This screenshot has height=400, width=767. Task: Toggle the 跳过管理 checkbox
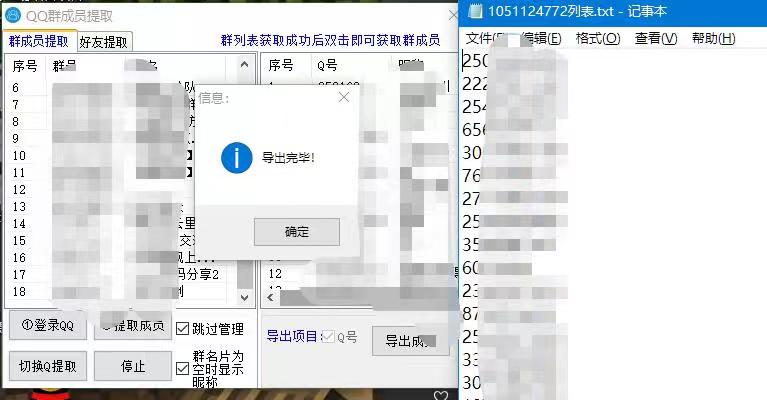pyautogui.click(x=183, y=328)
